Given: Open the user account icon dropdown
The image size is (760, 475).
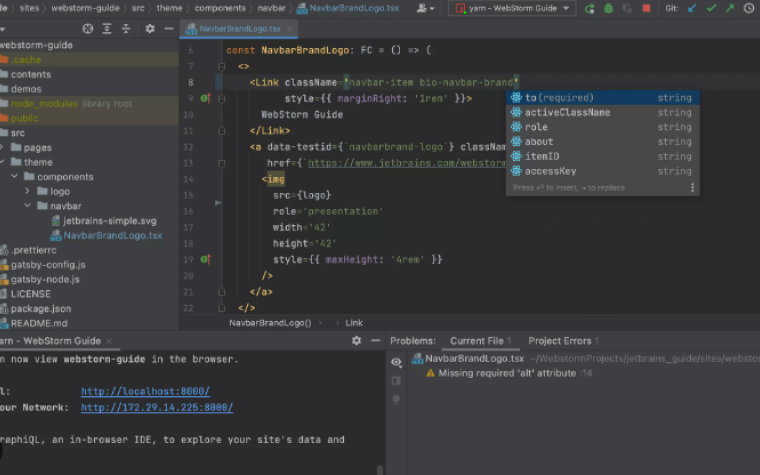Looking at the screenshot, I should point(426,8).
